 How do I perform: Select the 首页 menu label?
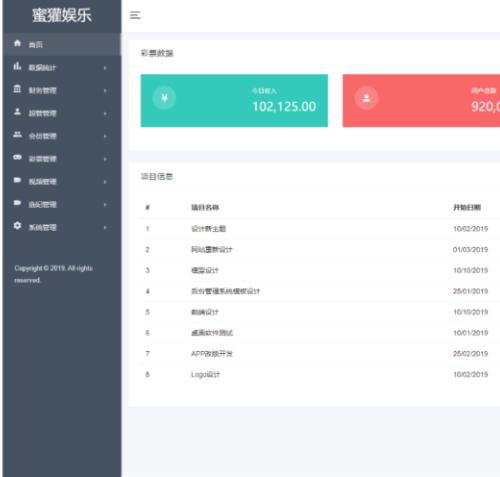35,45
